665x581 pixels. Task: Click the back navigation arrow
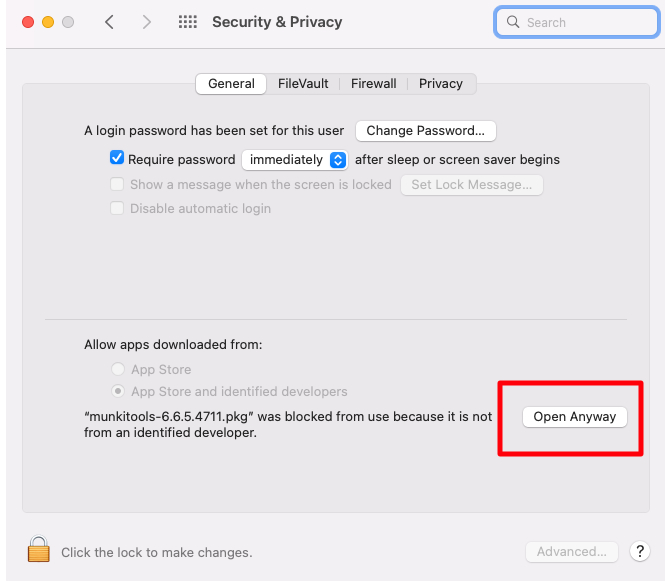coord(109,22)
